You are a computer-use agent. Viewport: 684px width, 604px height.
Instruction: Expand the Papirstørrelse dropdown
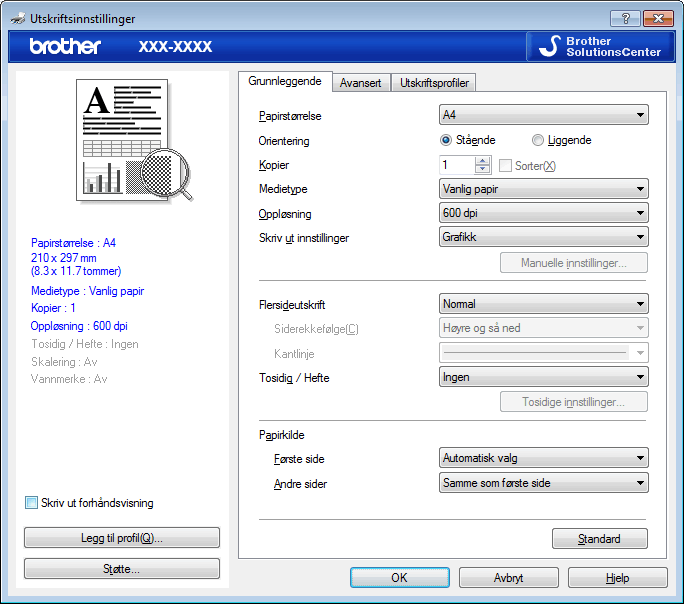[544, 115]
